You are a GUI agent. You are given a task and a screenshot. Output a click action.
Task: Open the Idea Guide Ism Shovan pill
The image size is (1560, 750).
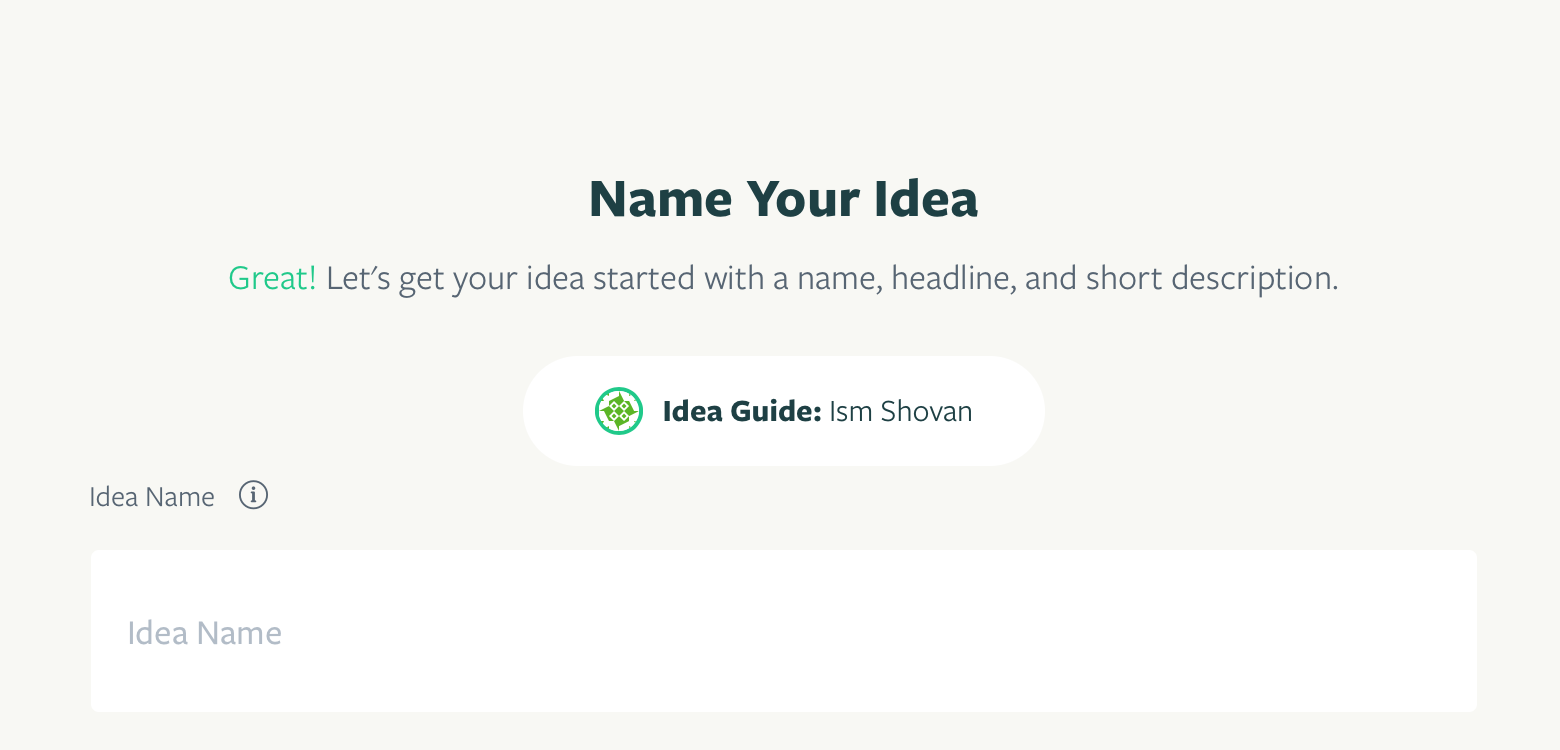coord(784,411)
